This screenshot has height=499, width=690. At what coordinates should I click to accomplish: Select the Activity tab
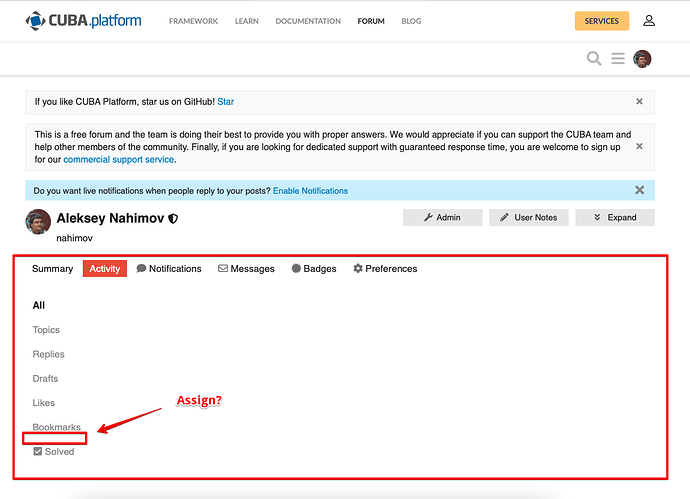click(105, 268)
